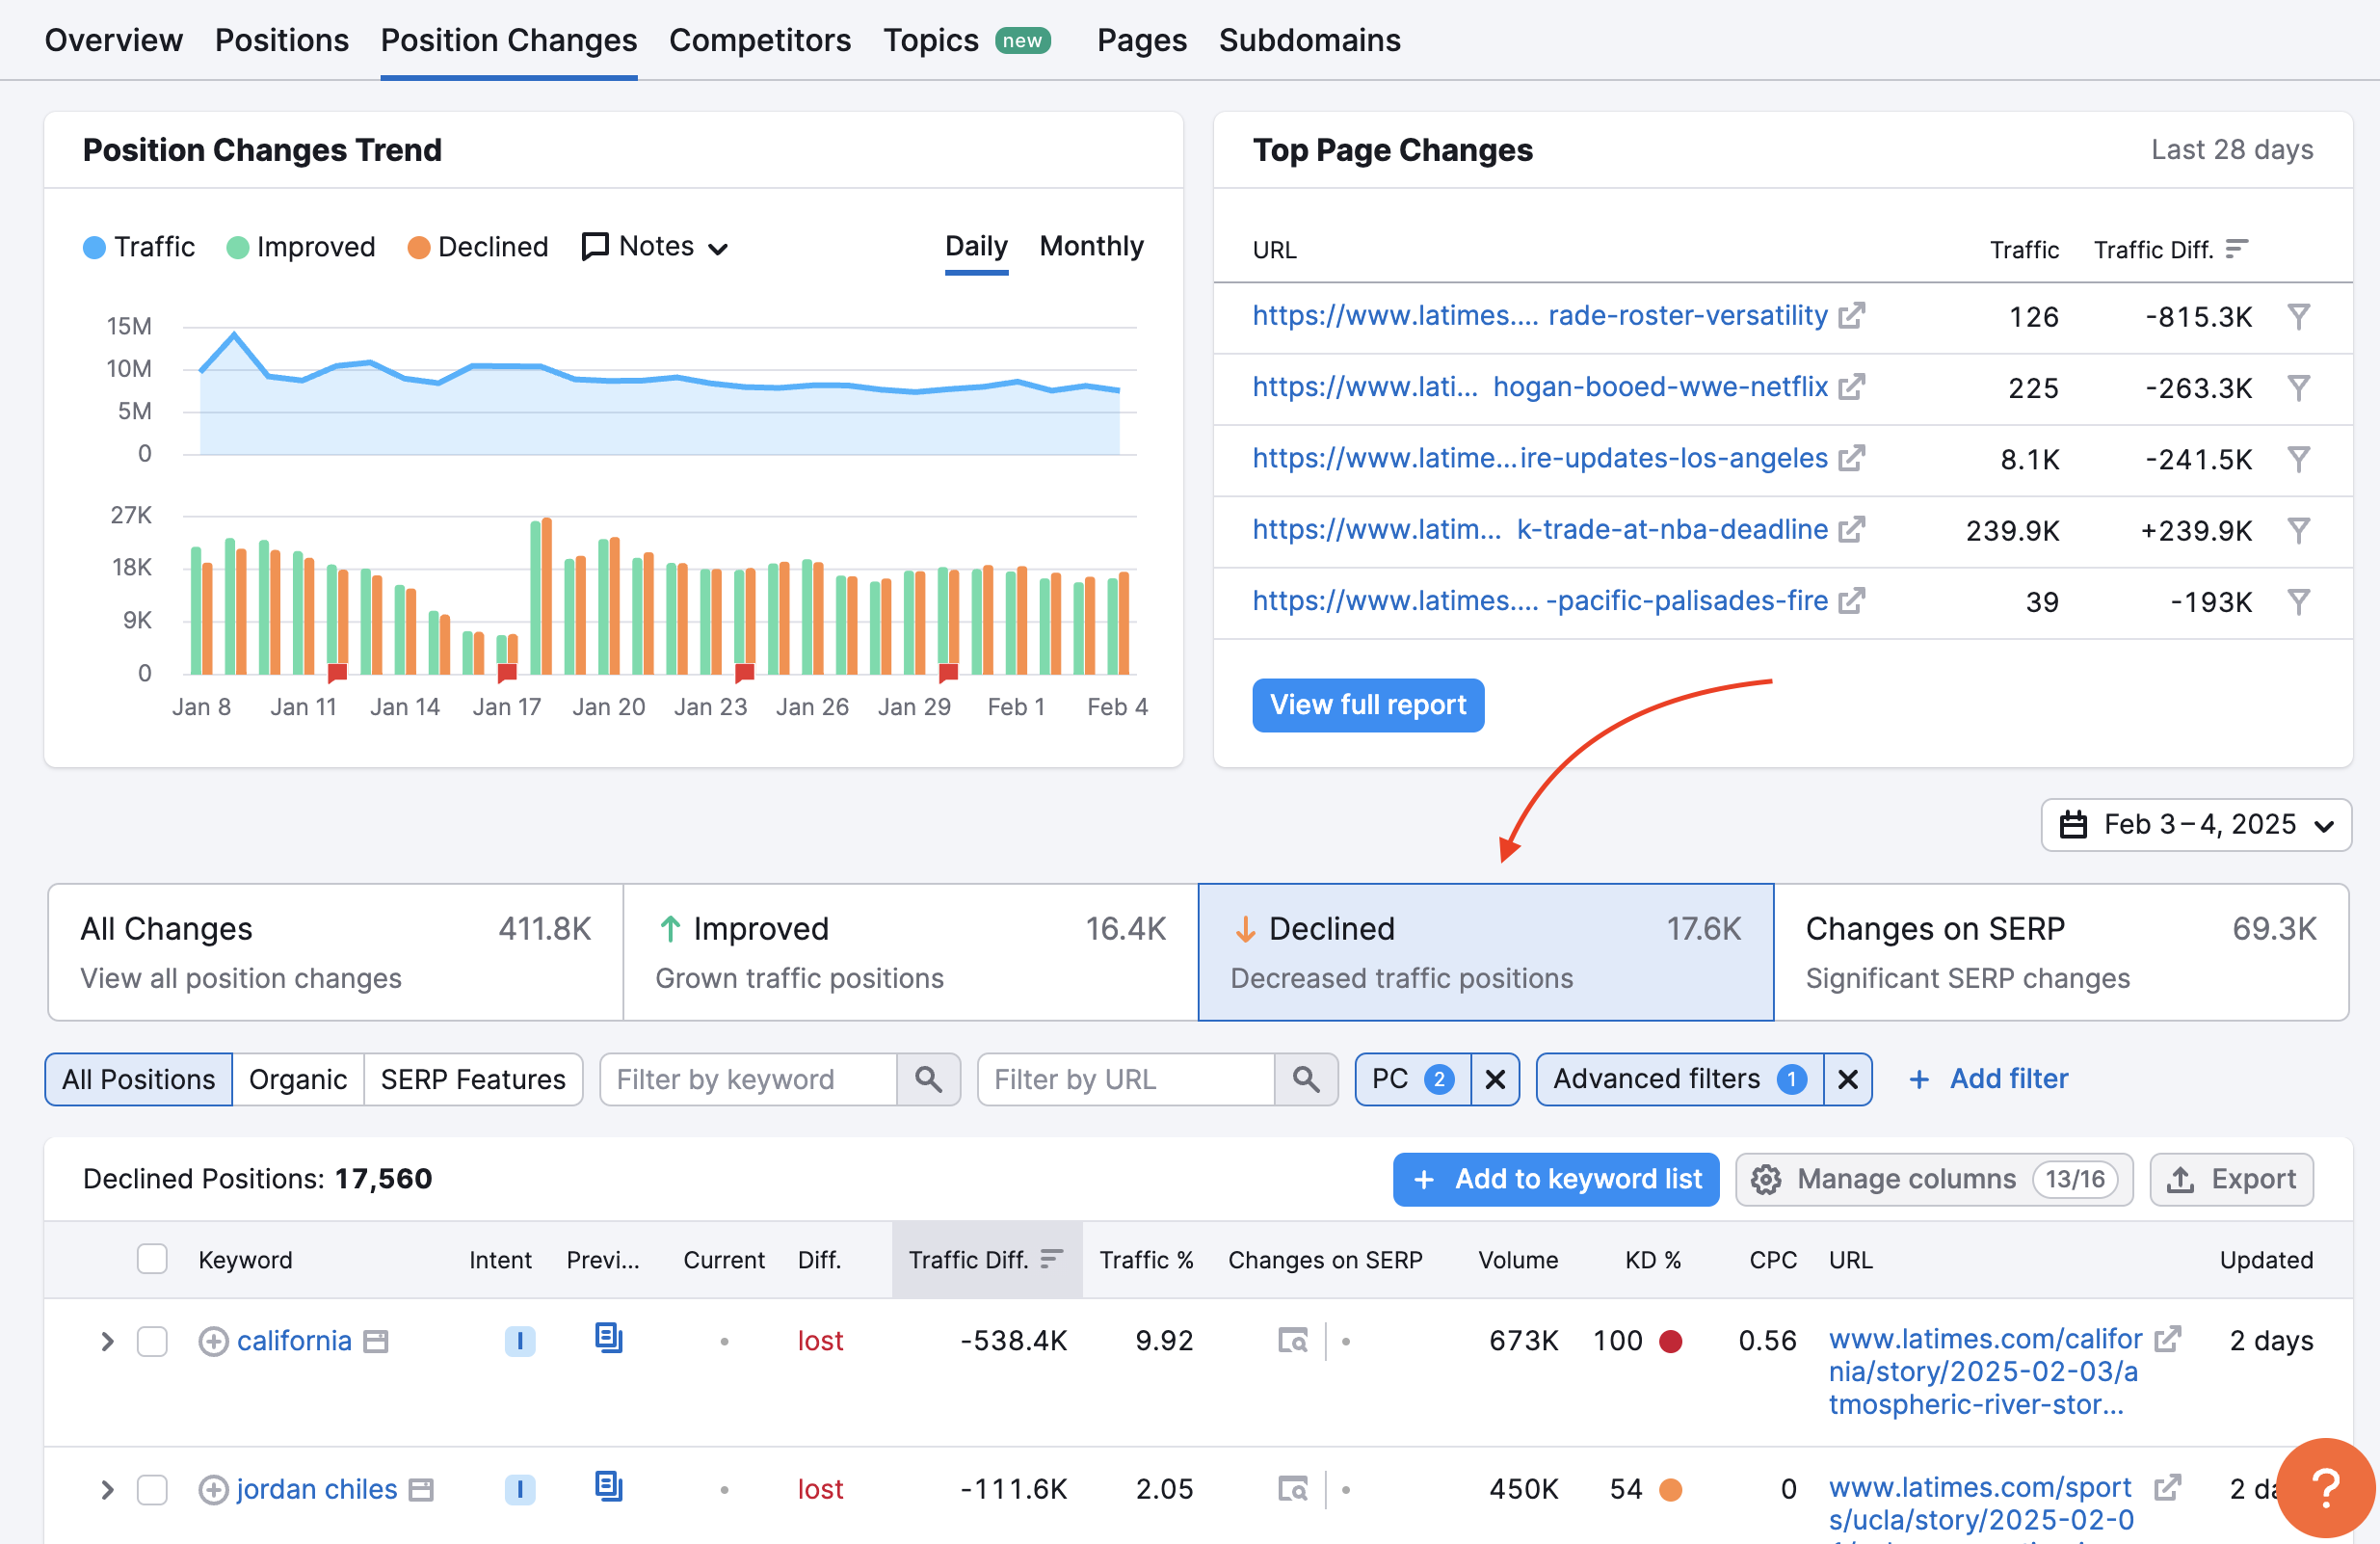Open external link for hogan-booed-wwe-netflix URL
The width and height of the screenshot is (2380, 1544).
coord(1851,387)
